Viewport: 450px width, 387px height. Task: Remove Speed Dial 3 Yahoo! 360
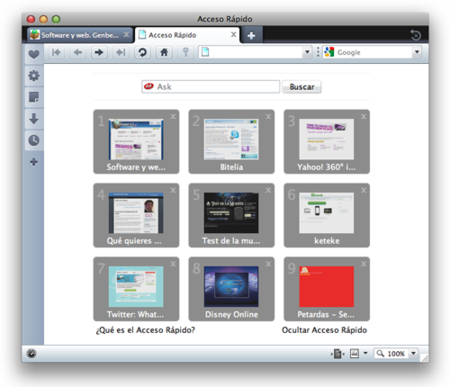click(x=364, y=117)
